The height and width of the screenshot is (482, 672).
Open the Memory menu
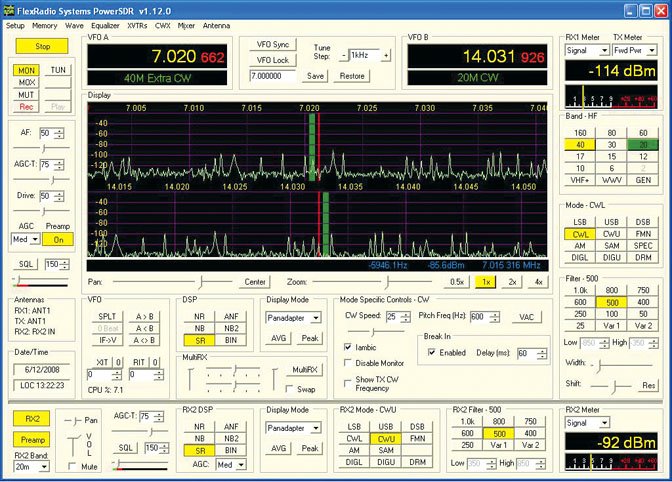[45, 26]
